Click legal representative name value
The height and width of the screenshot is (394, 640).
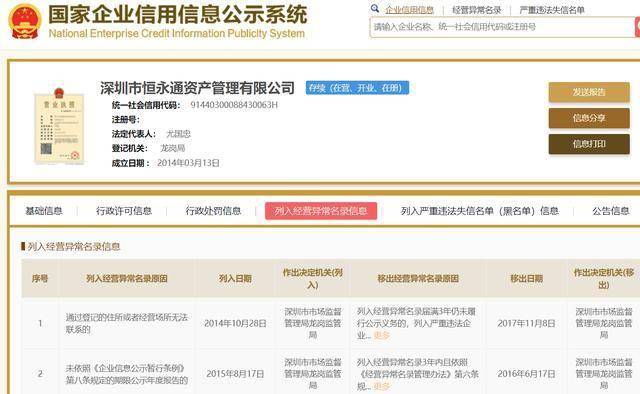point(178,134)
